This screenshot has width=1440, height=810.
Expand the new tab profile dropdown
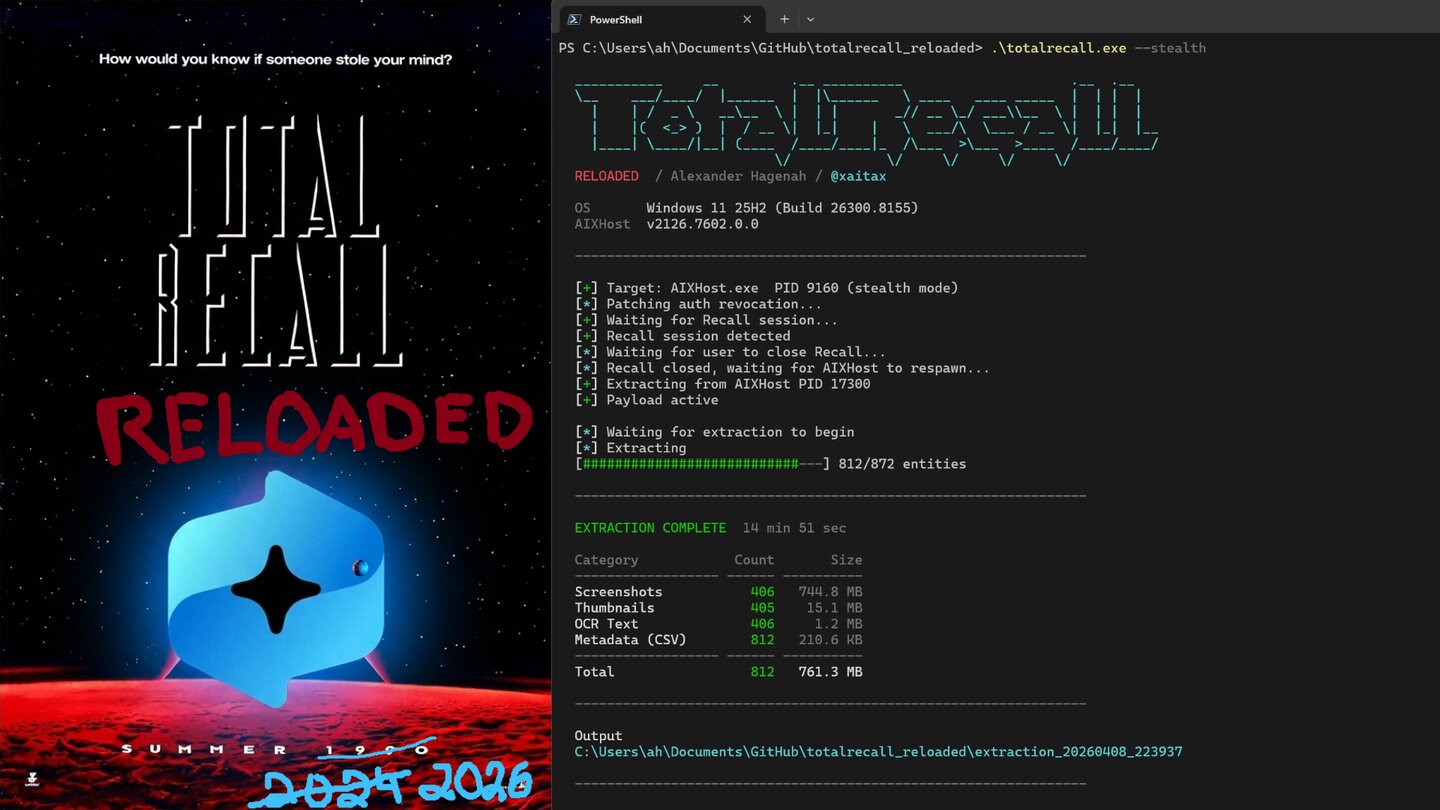(810, 19)
